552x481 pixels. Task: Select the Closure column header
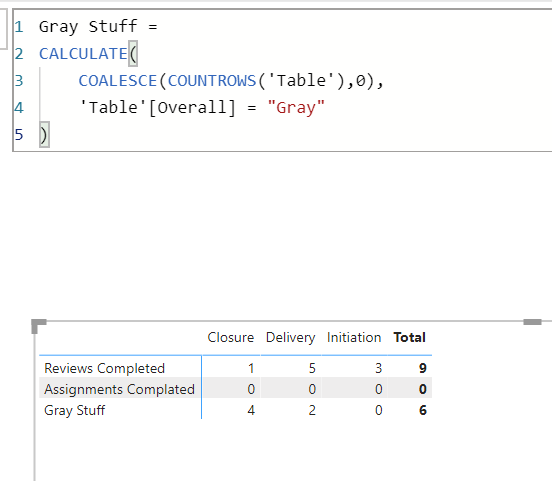231,337
